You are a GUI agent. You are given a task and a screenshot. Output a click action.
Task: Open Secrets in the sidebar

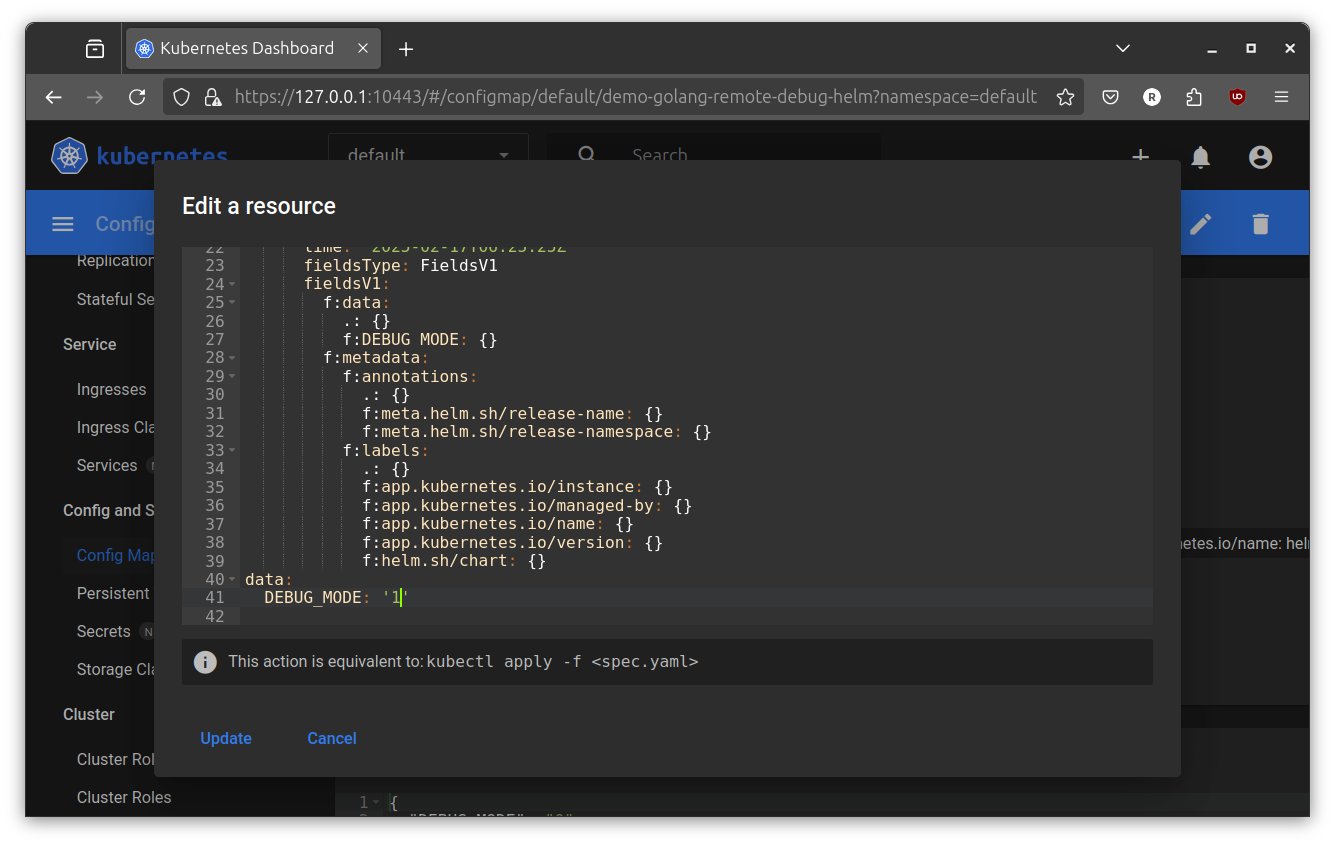pyautogui.click(x=104, y=631)
